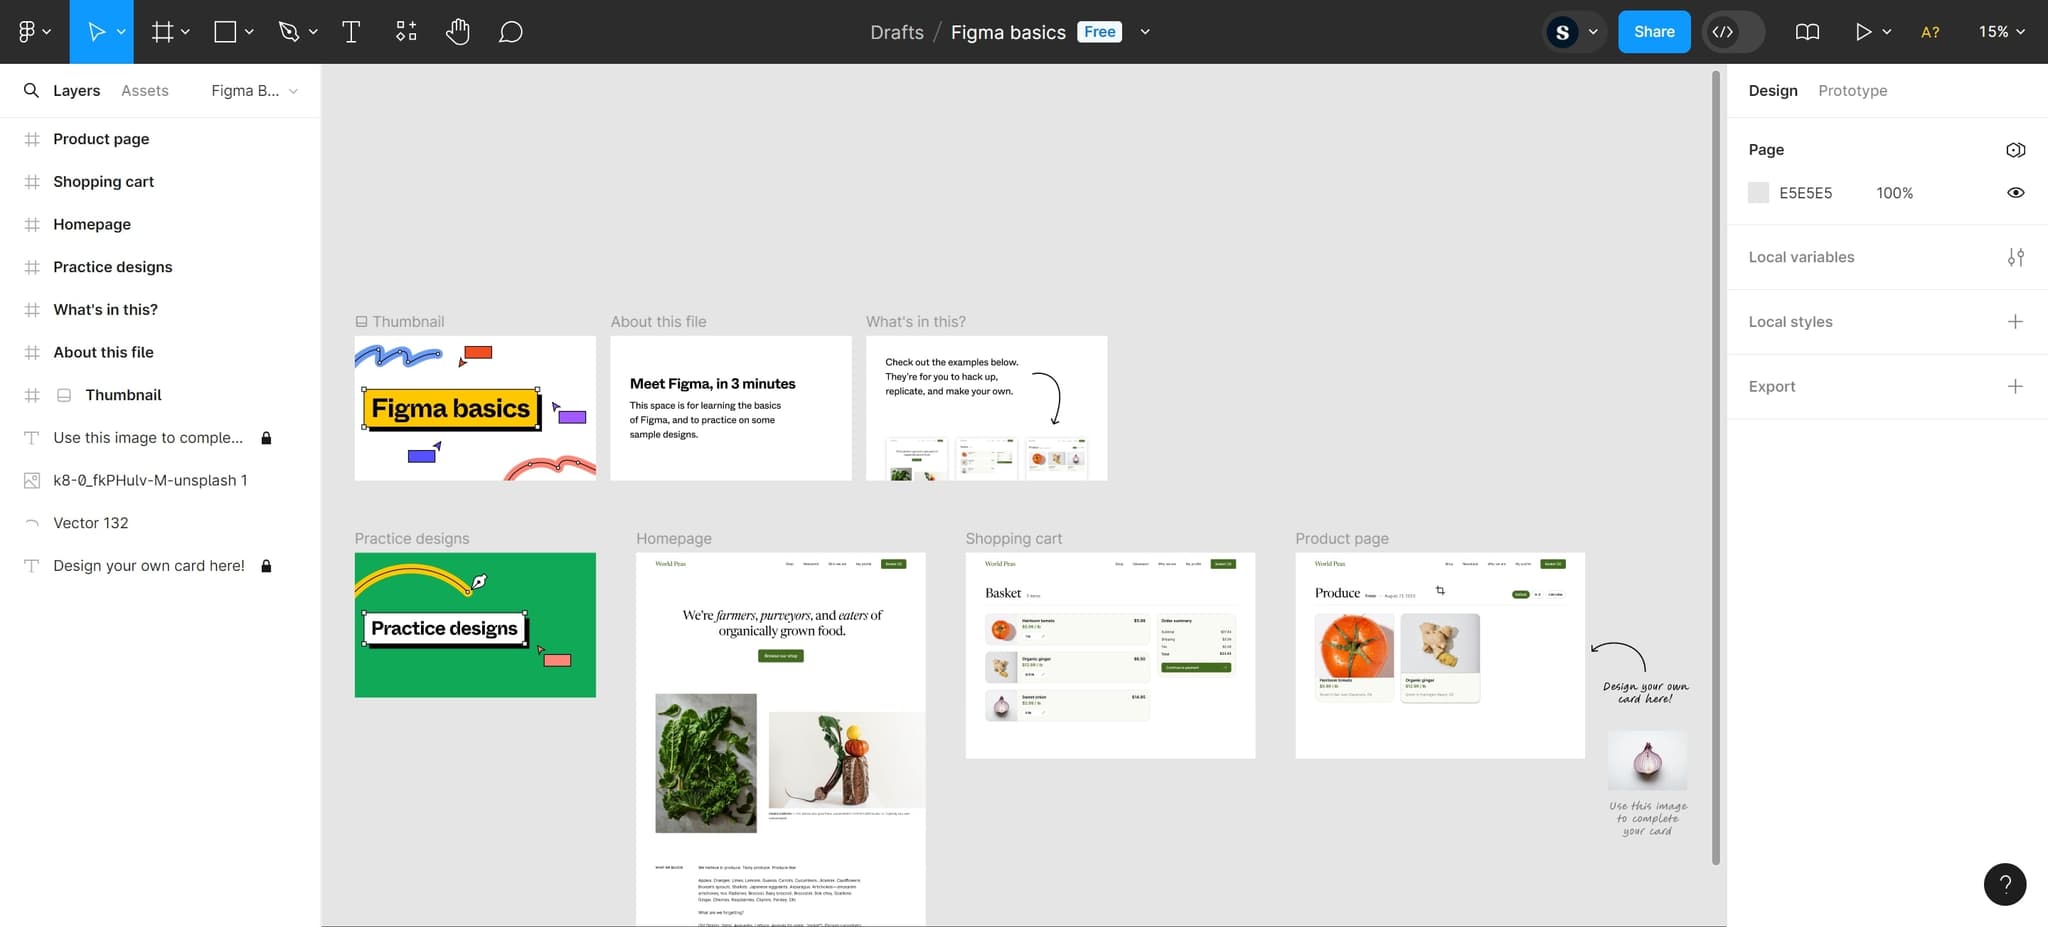The image size is (2048, 927).
Task: Switch to the Prototype tab
Action: (x=1852, y=90)
